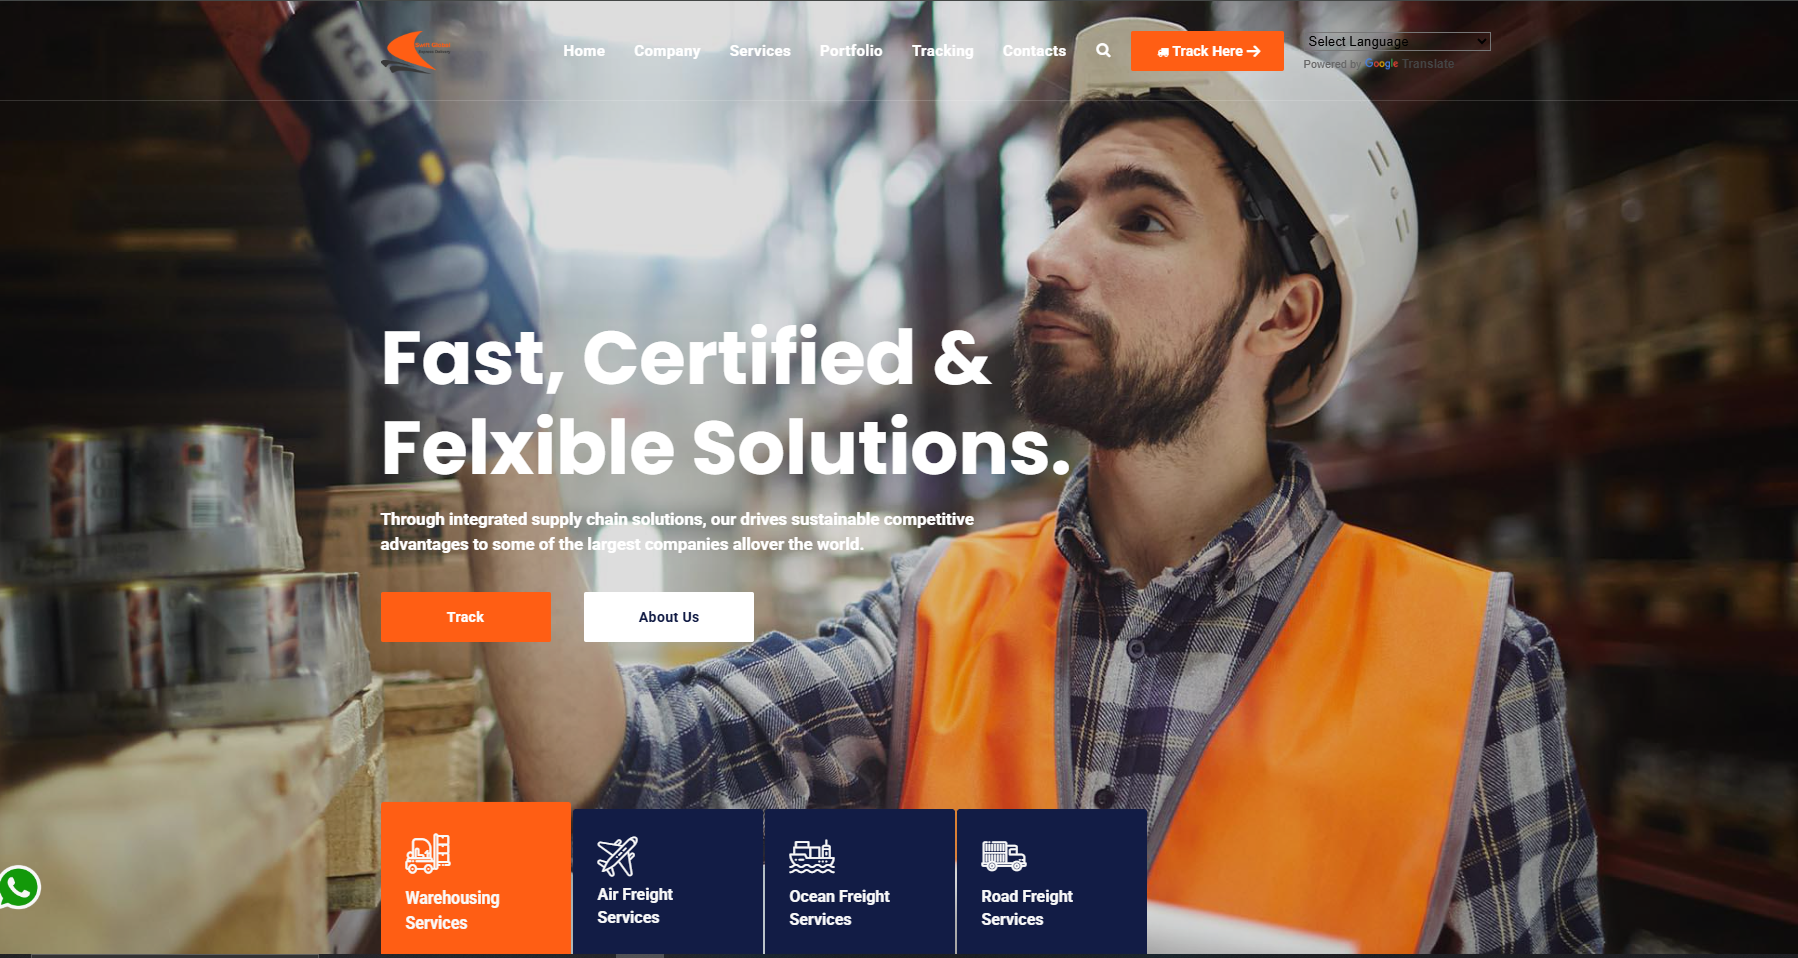Viewport: 1798px width, 958px height.
Task: Open WhatsApp chat bubble icon
Action: pos(19,887)
